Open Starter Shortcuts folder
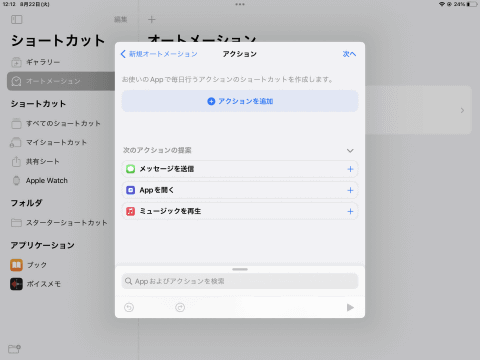This screenshot has width=480, height=360. pos(59,223)
